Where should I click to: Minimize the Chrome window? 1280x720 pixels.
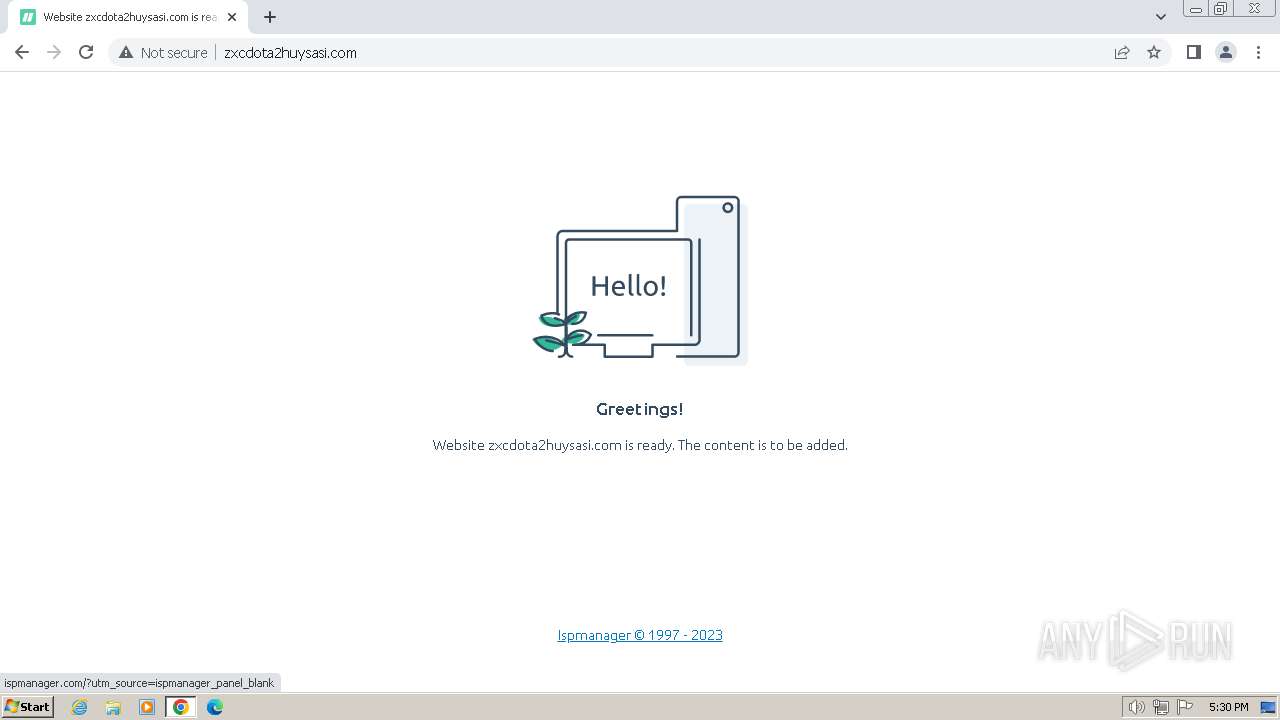[1196, 9]
